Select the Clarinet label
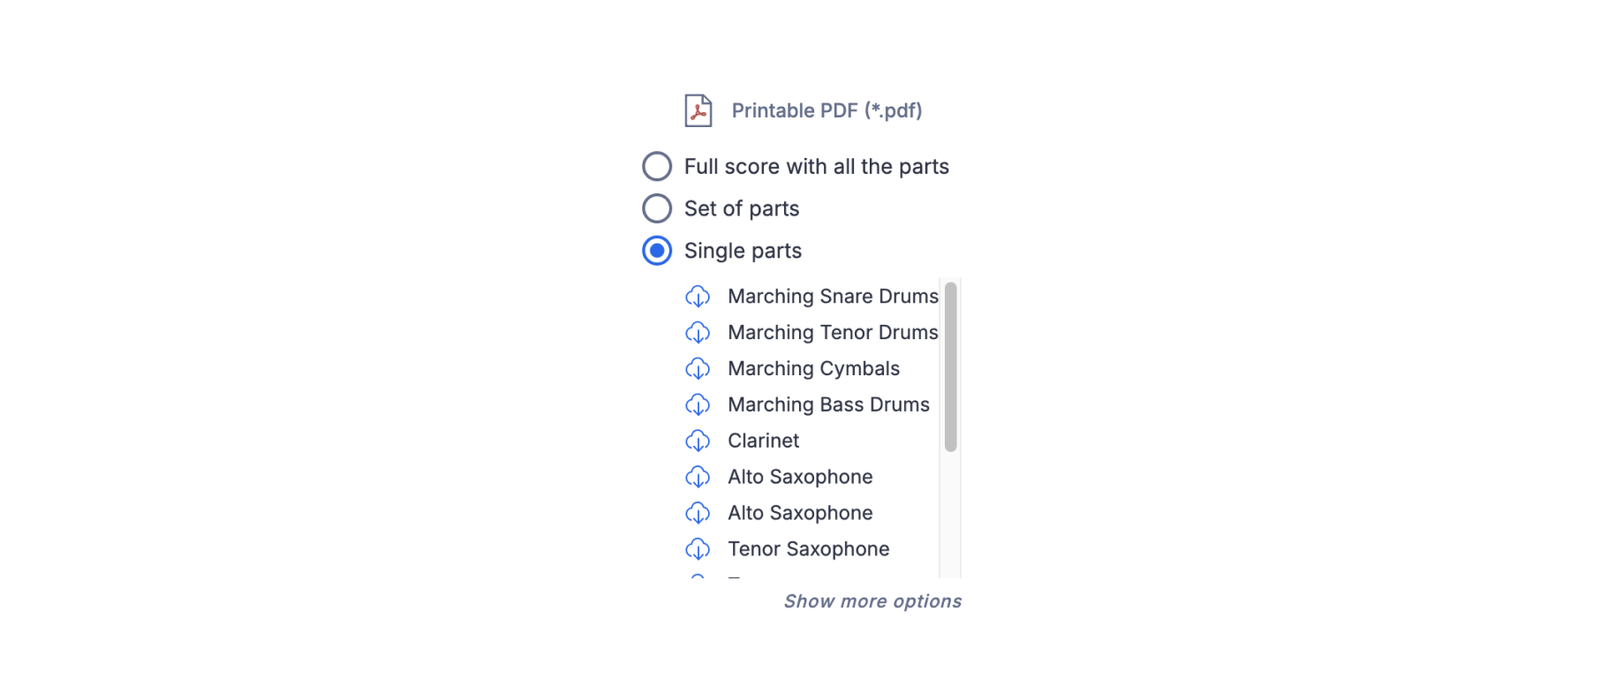The image size is (1600, 694). pos(762,440)
